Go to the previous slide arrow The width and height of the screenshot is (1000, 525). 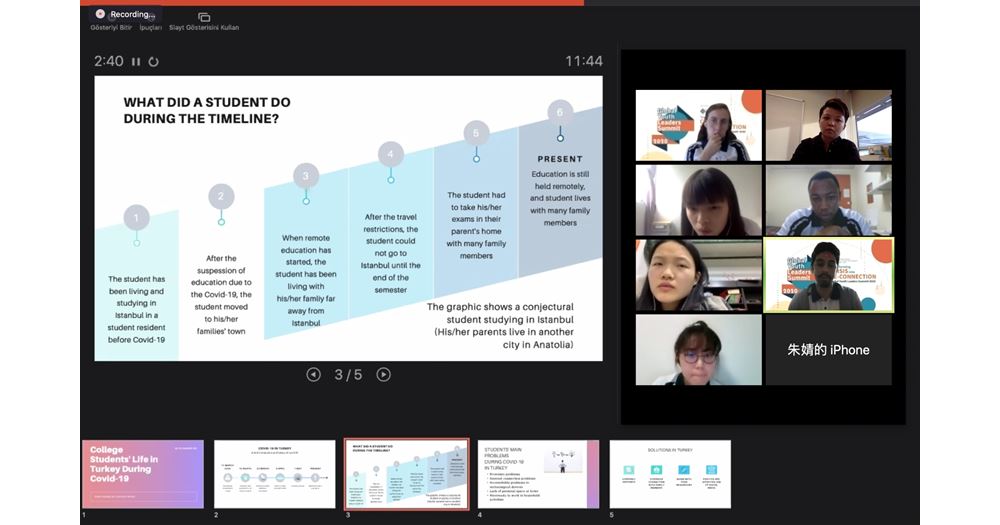tap(313, 374)
